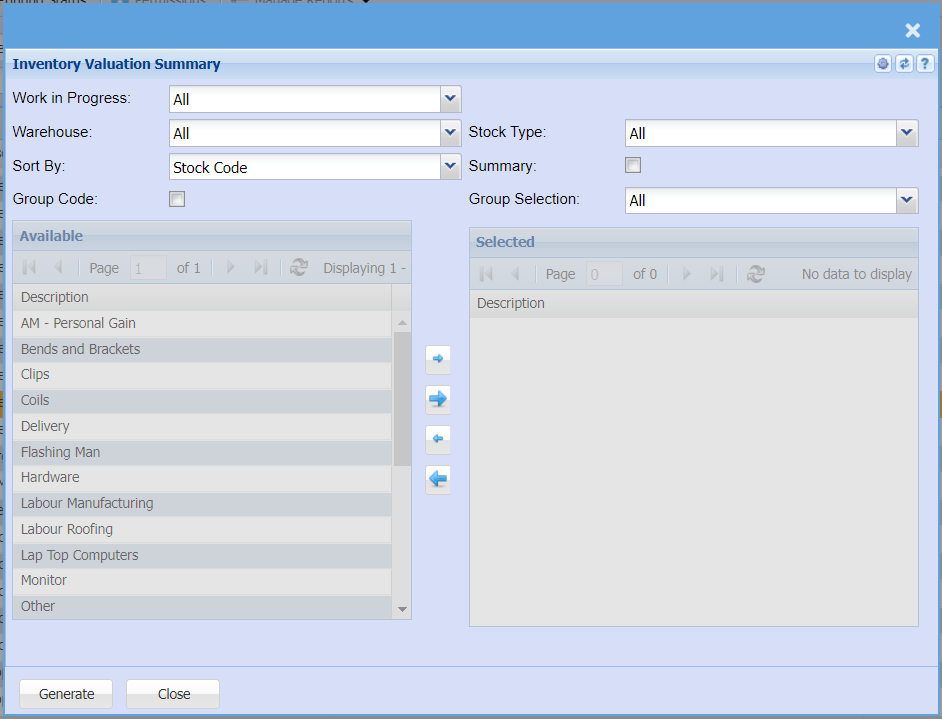Refresh the Available list
Screen dimensions: 942x719
[x=298, y=268]
